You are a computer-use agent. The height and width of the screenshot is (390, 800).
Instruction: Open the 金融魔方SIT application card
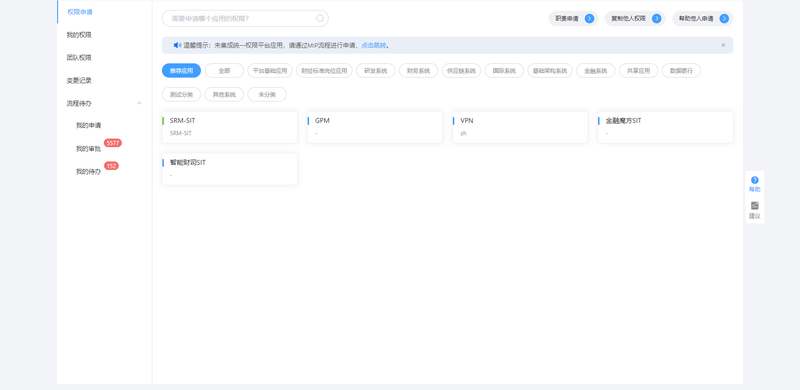click(x=665, y=127)
